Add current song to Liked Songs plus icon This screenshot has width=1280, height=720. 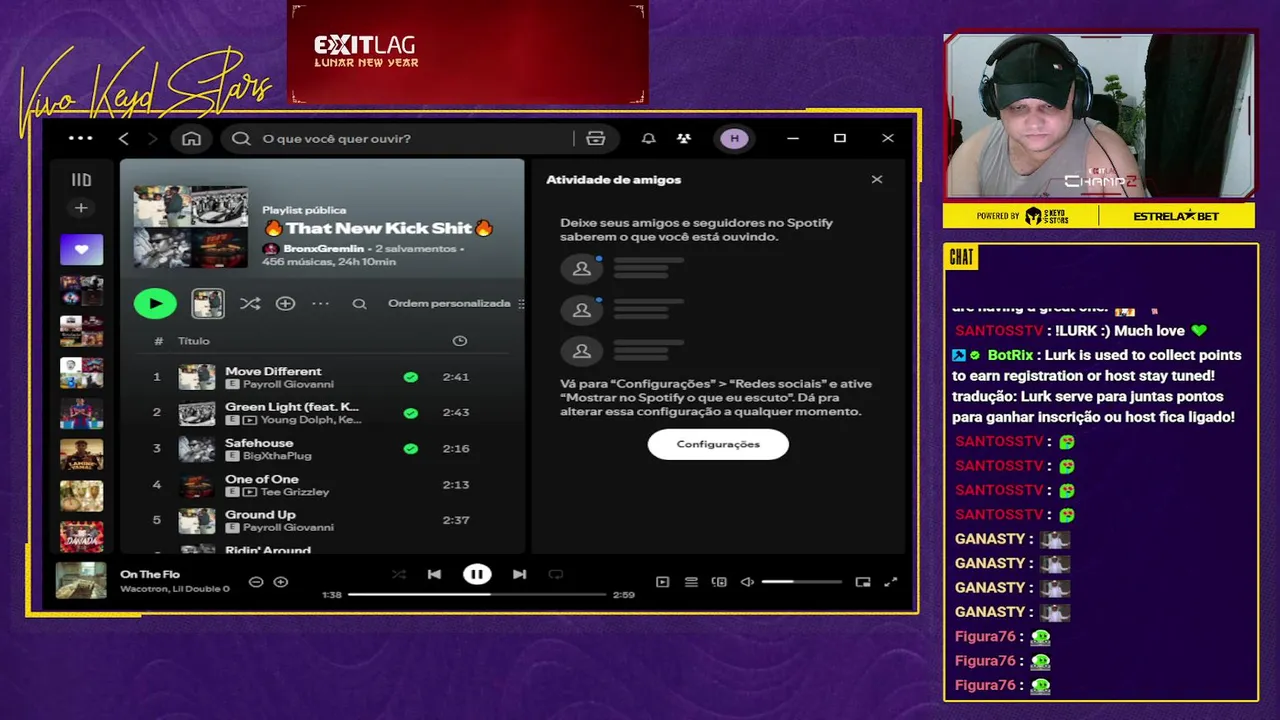click(281, 582)
